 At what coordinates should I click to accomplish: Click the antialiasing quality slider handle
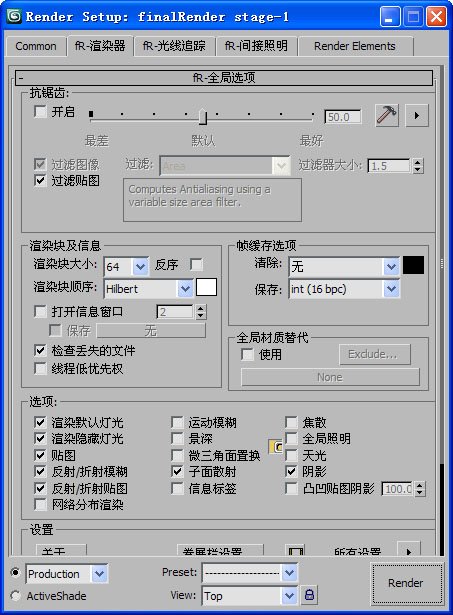(203, 116)
